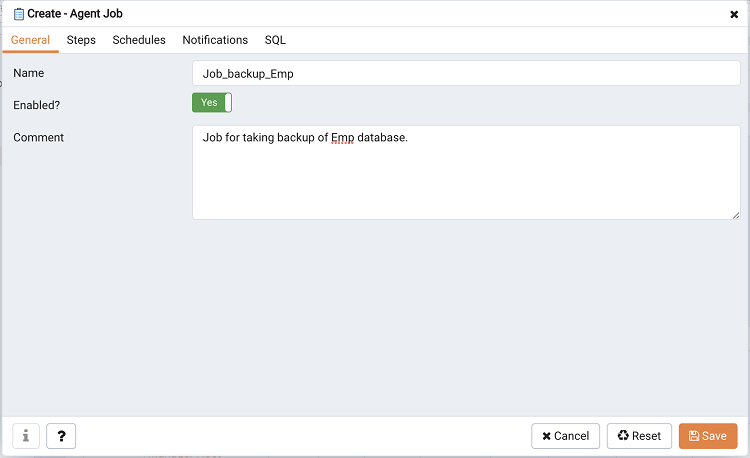Save the agent job

pyautogui.click(x=708, y=436)
